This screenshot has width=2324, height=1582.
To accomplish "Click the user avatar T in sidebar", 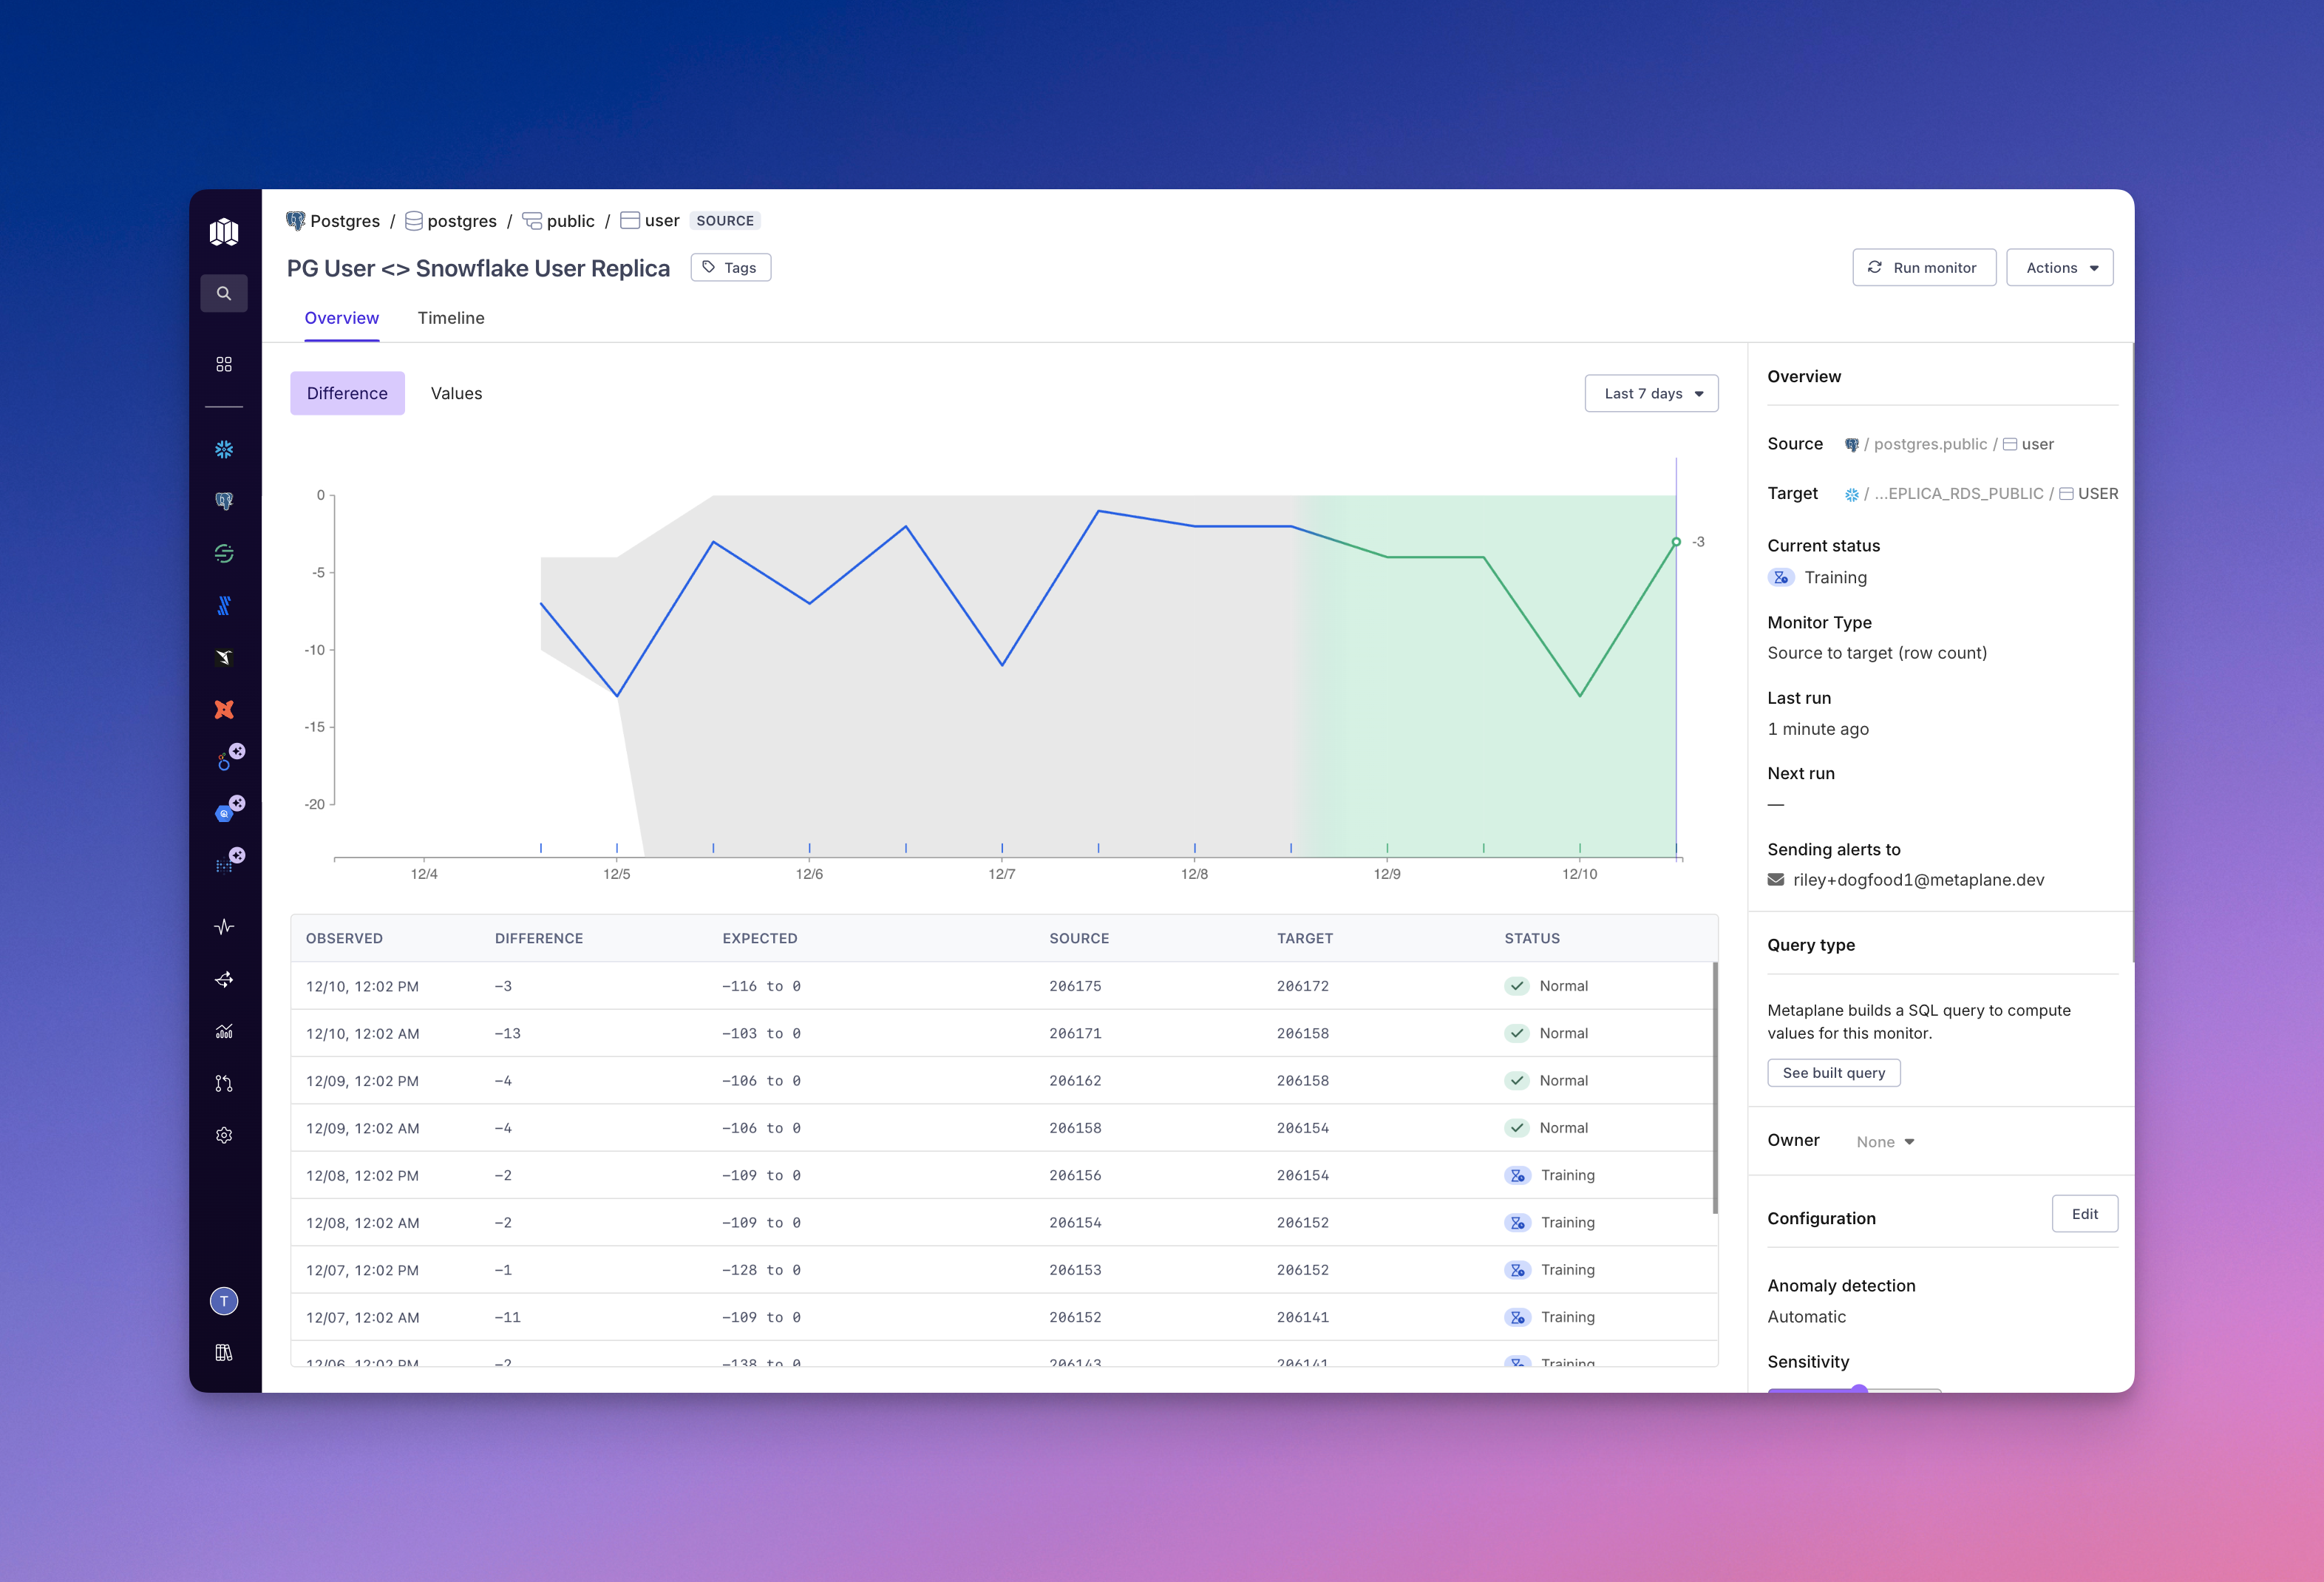I will point(224,1301).
